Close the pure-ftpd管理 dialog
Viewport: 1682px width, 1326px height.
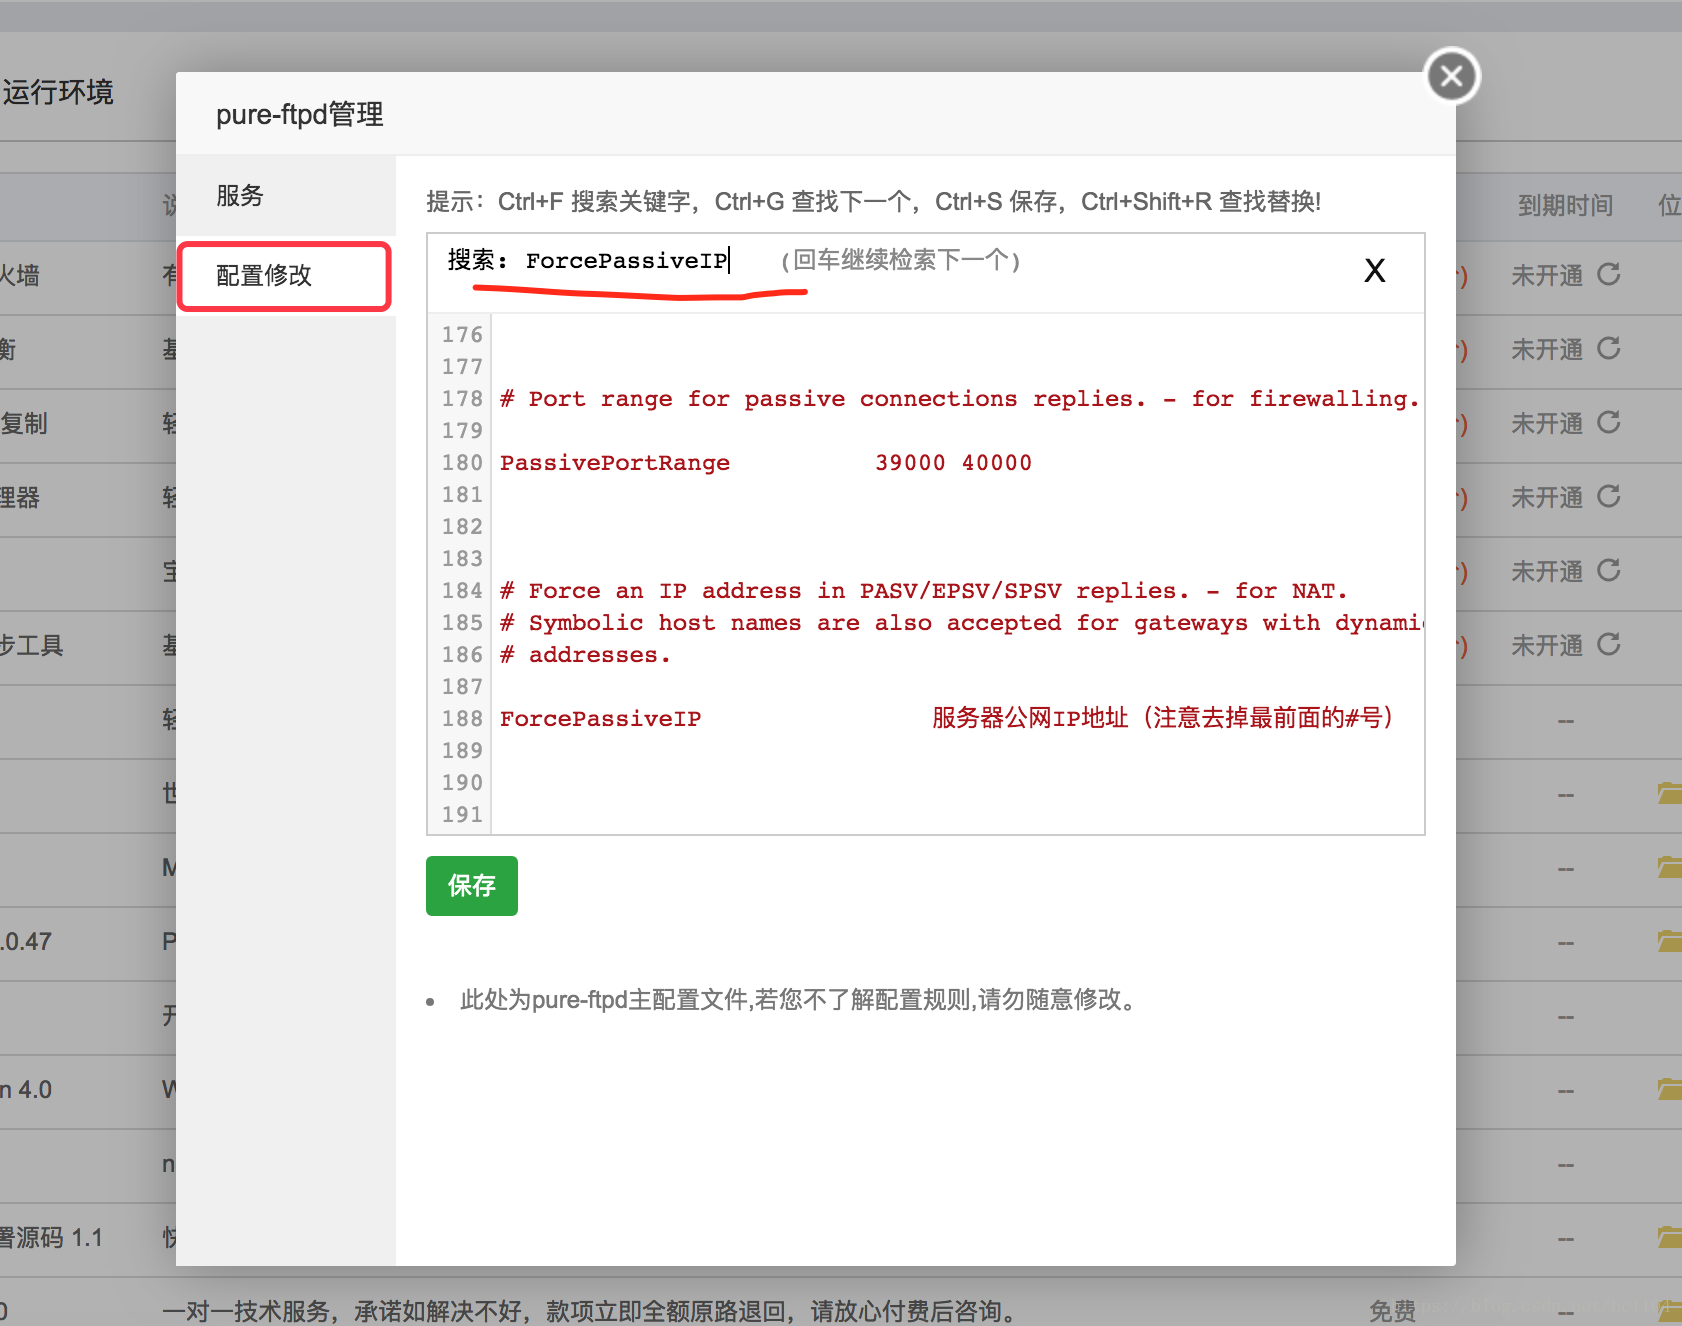click(1451, 76)
